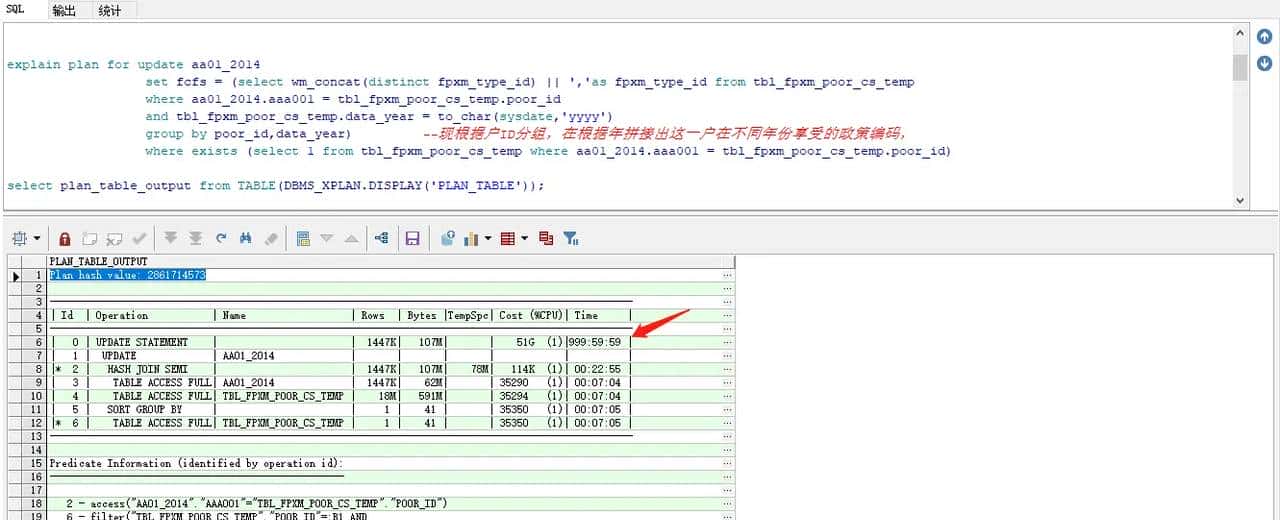Click the eraser clear record icon

pyautogui.click(x=270, y=238)
